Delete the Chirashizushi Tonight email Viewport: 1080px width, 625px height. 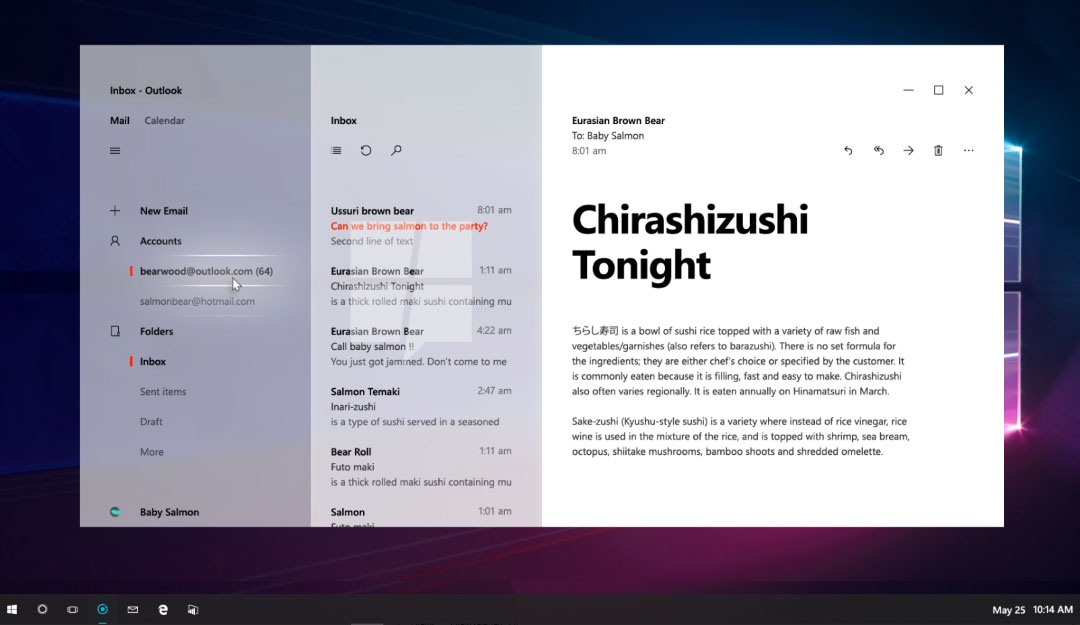pos(938,150)
